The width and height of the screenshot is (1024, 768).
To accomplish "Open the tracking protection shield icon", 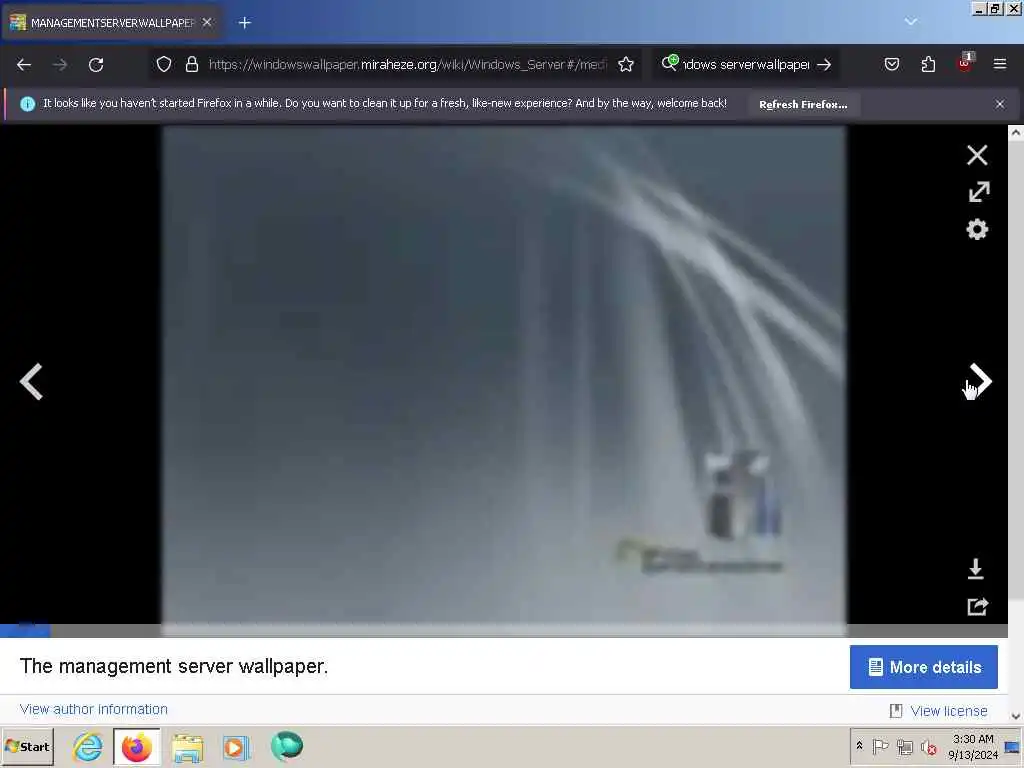I will [164, 64].
